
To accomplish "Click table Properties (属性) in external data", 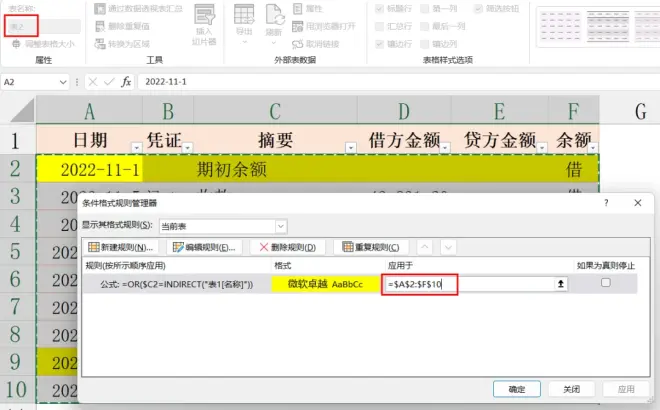I will point(308,8).
